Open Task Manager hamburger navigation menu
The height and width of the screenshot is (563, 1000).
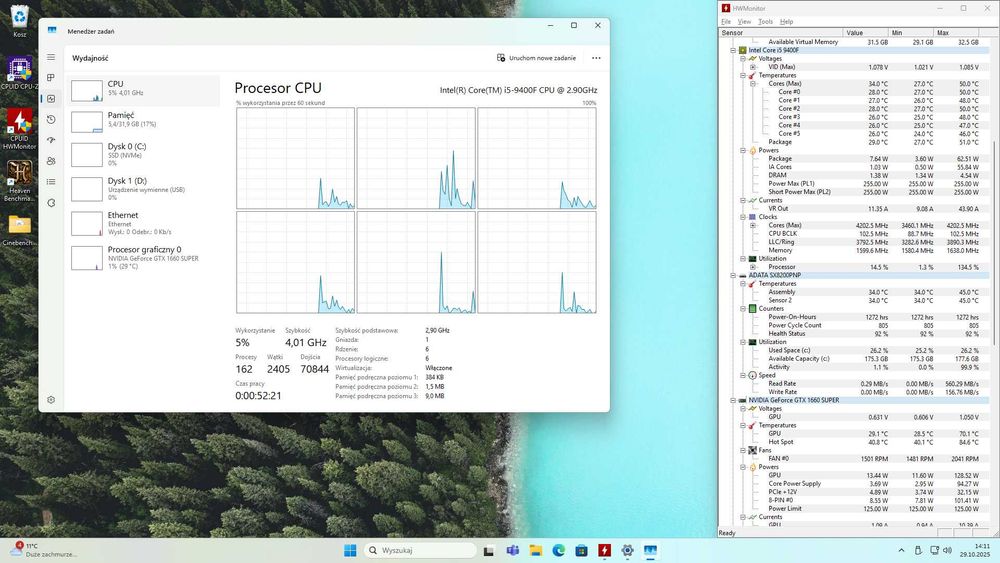point(51,57)
